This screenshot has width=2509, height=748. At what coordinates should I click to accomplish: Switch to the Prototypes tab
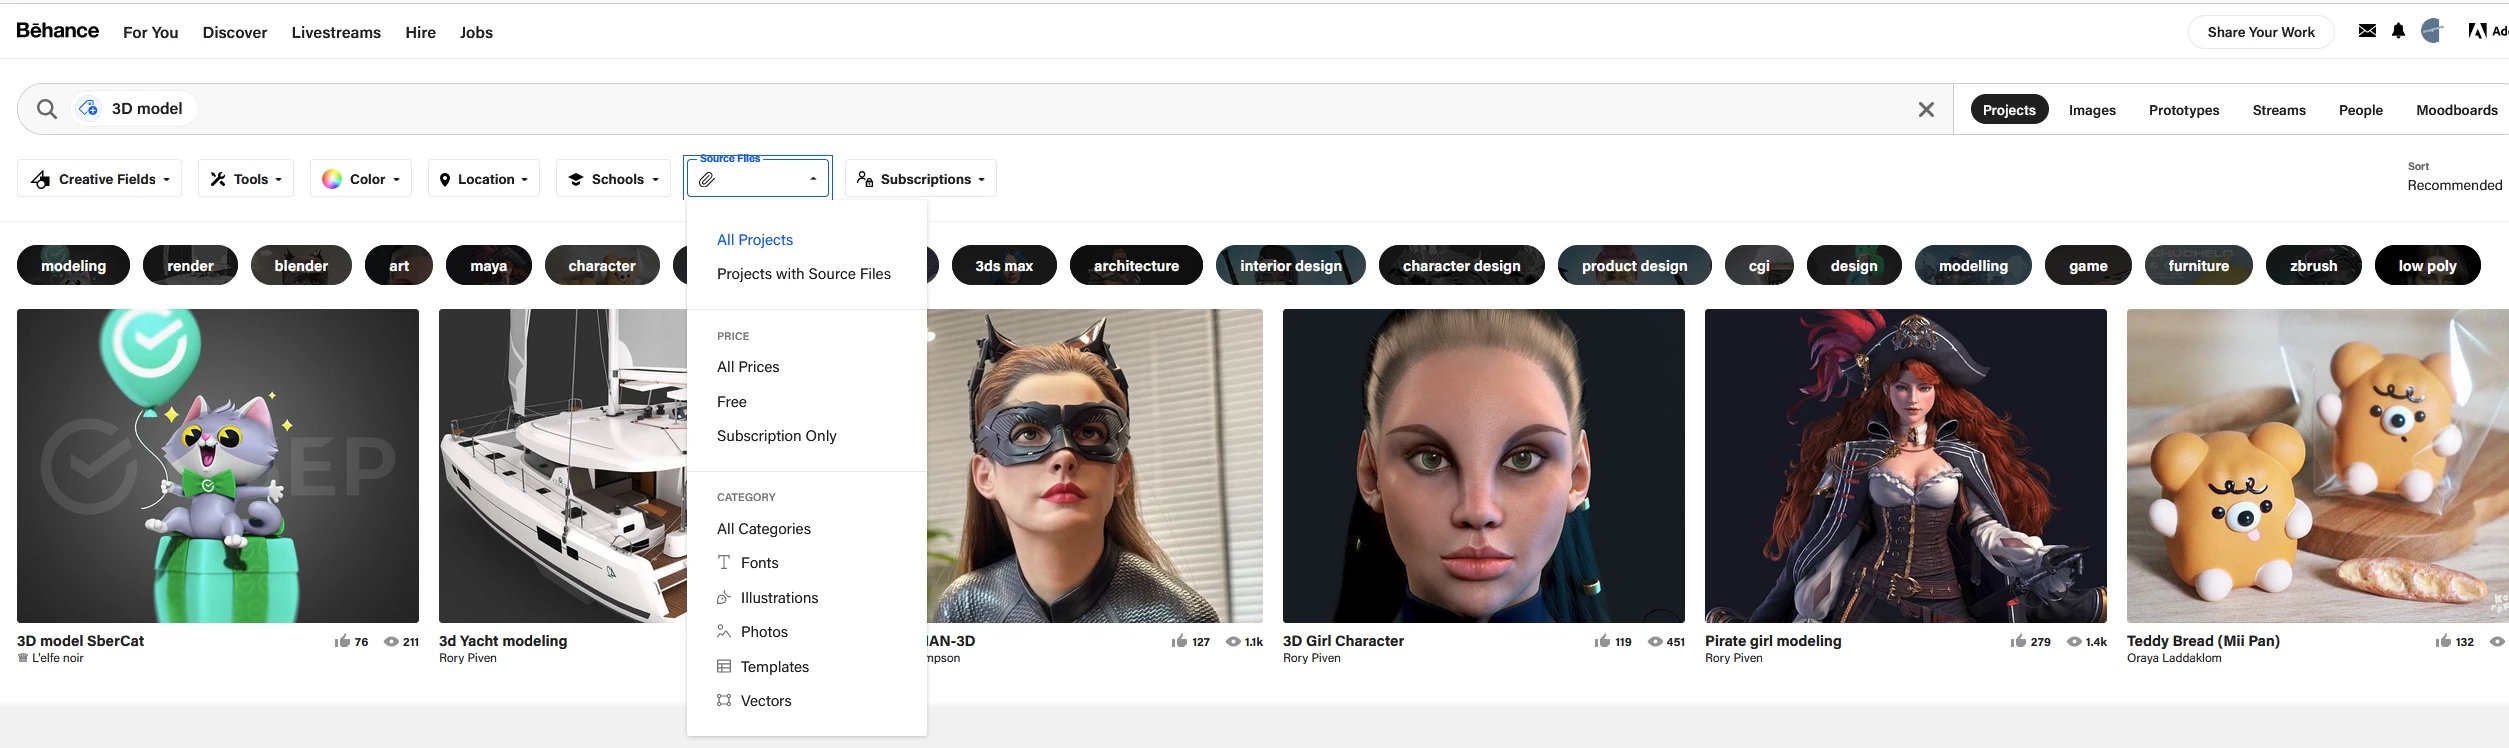click(2184, 110)
